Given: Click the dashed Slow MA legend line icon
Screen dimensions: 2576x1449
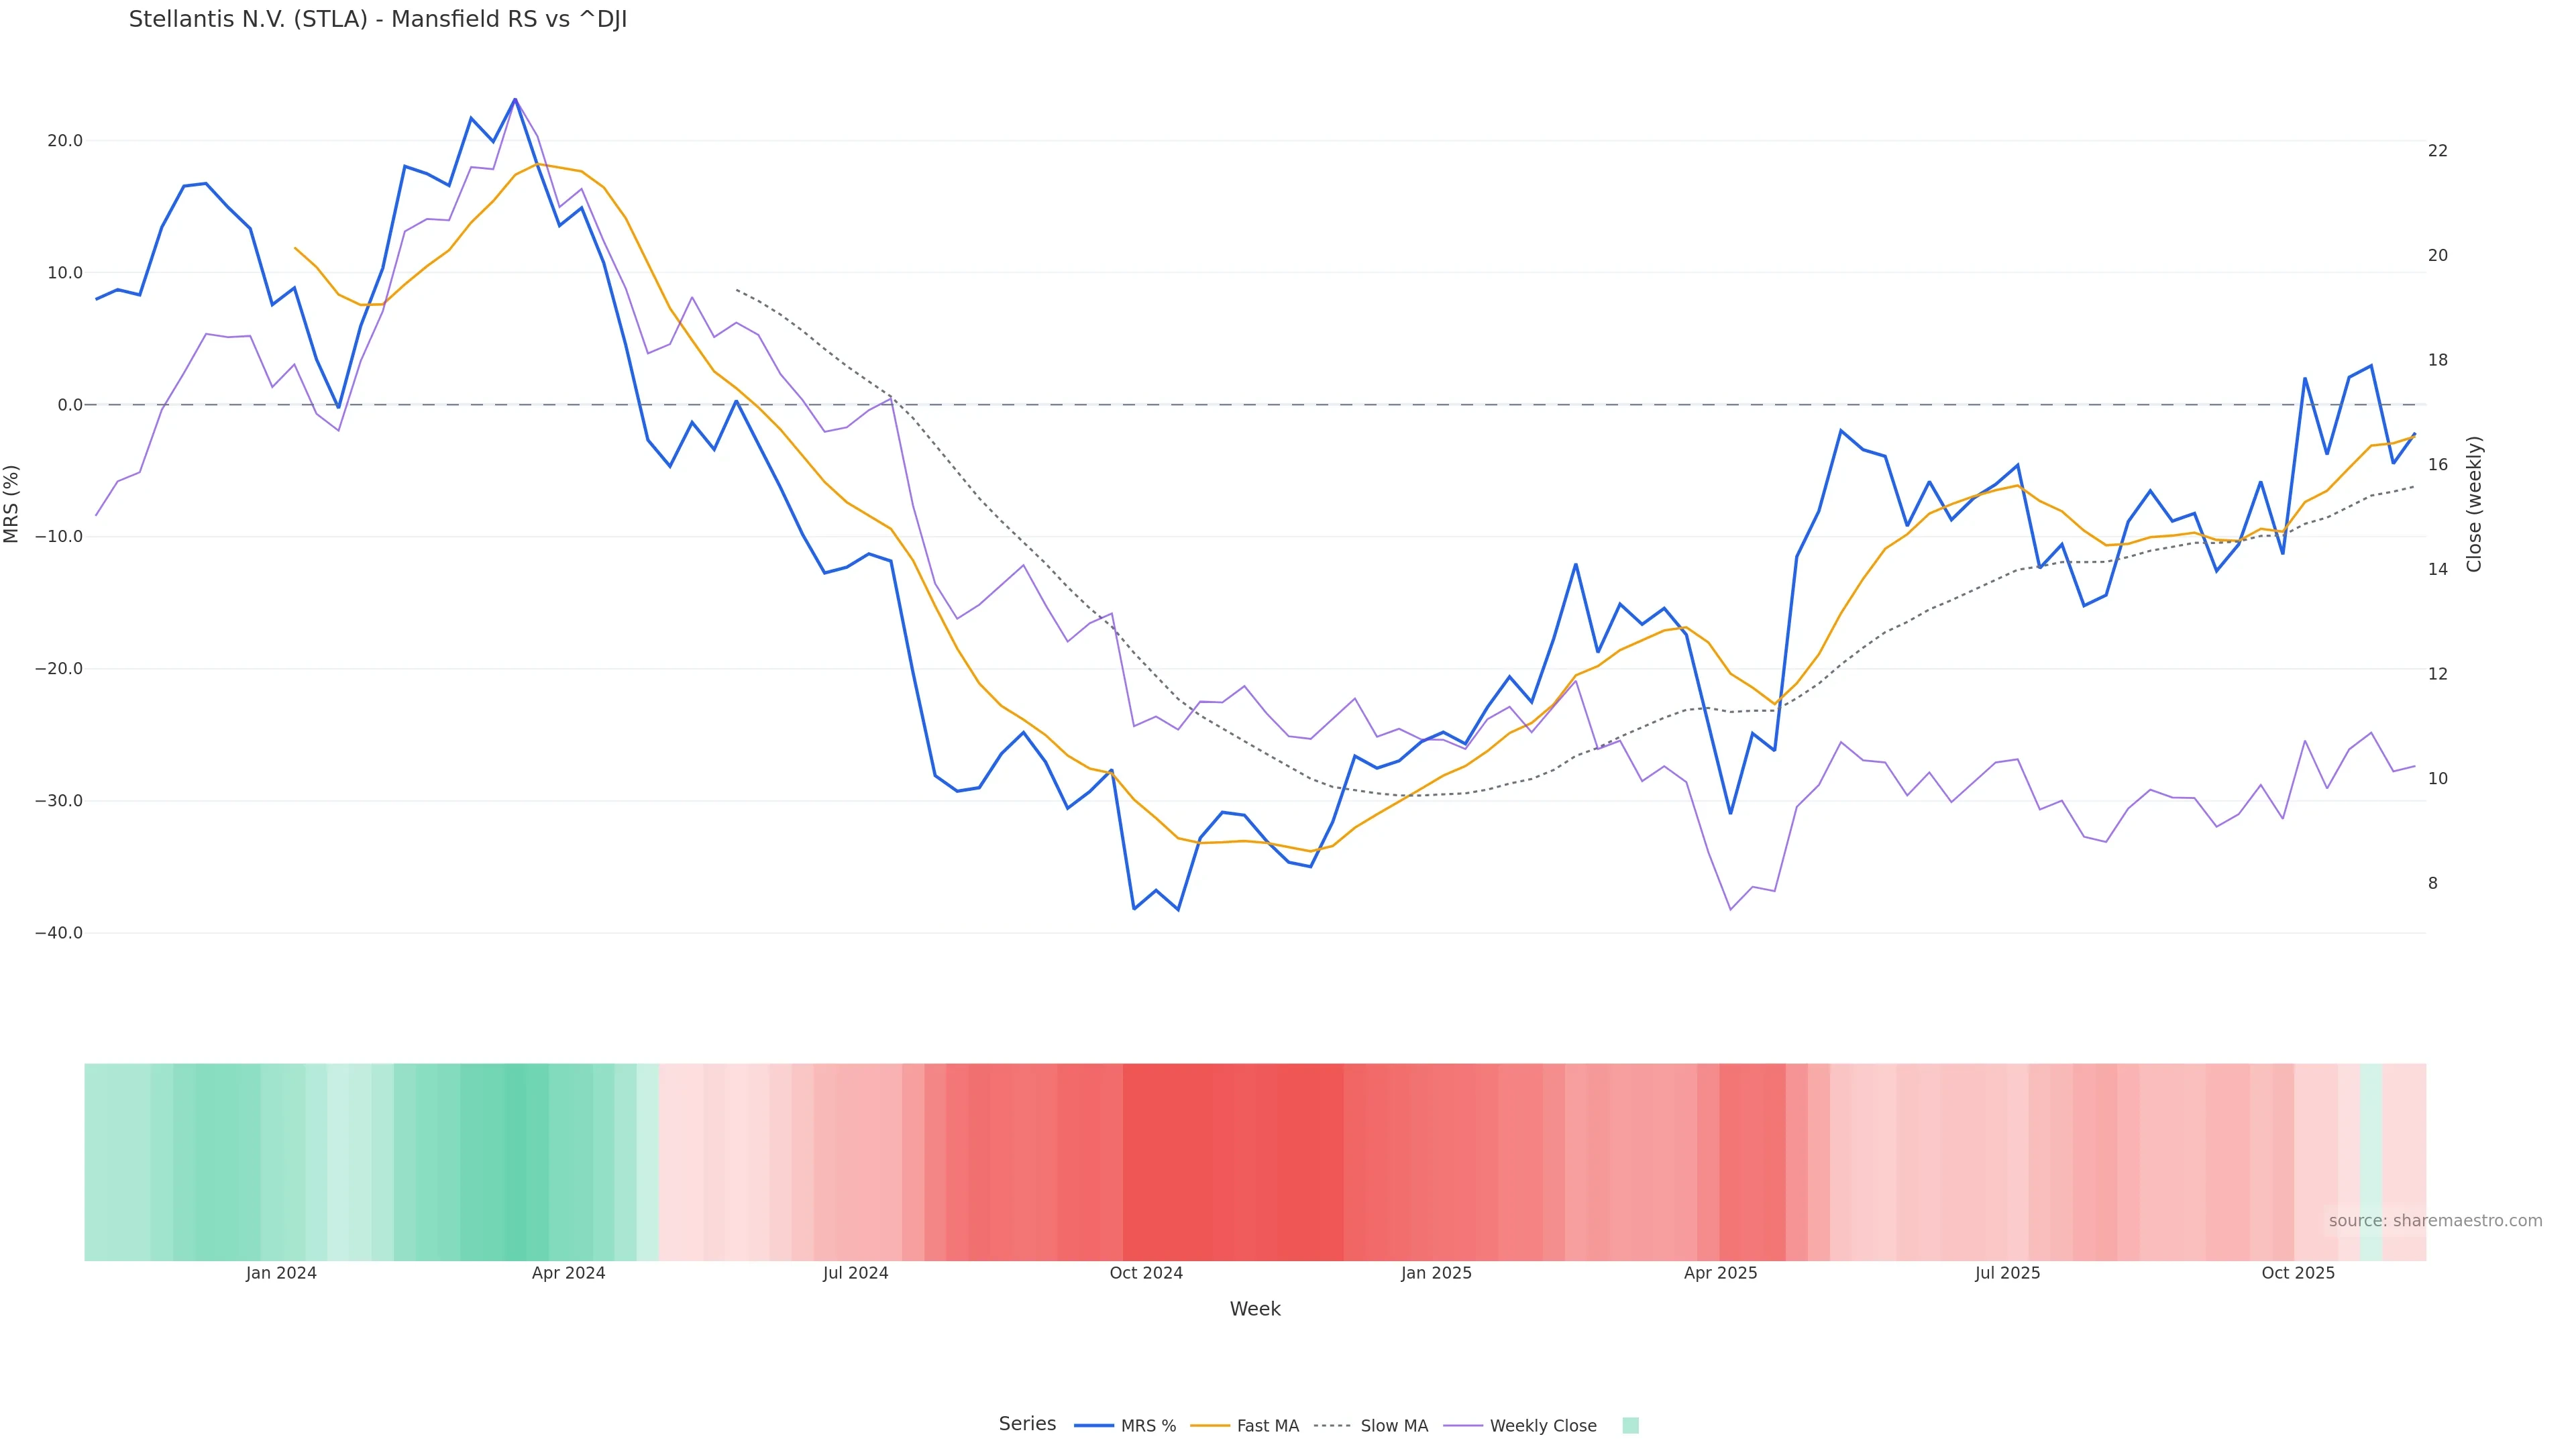Looking at the screenshot, I should pyautogui.click(x=1332, y=1426).
